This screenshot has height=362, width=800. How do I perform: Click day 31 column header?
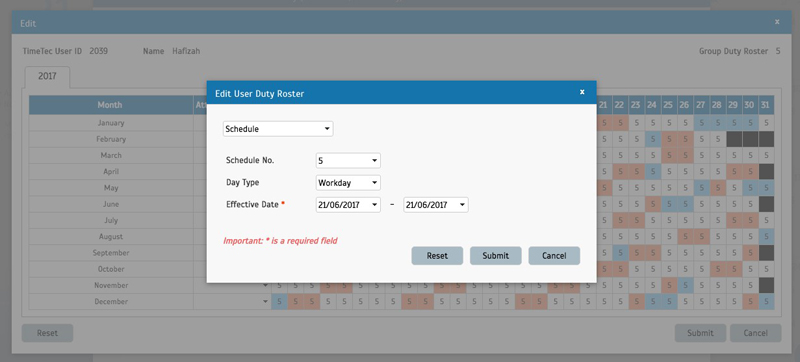[x=766, y=105]
